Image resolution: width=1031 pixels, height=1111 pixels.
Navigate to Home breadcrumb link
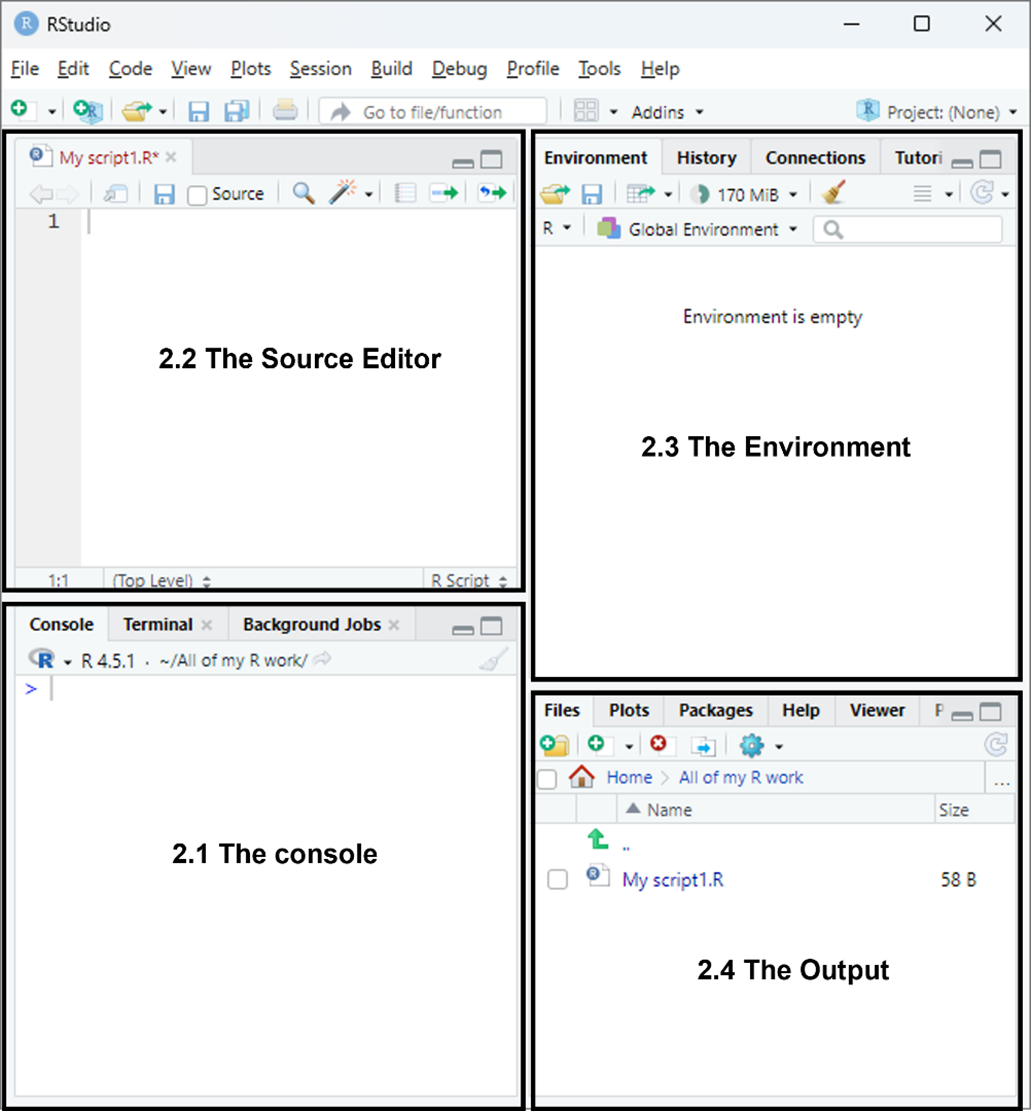click(x=629, y=777)
